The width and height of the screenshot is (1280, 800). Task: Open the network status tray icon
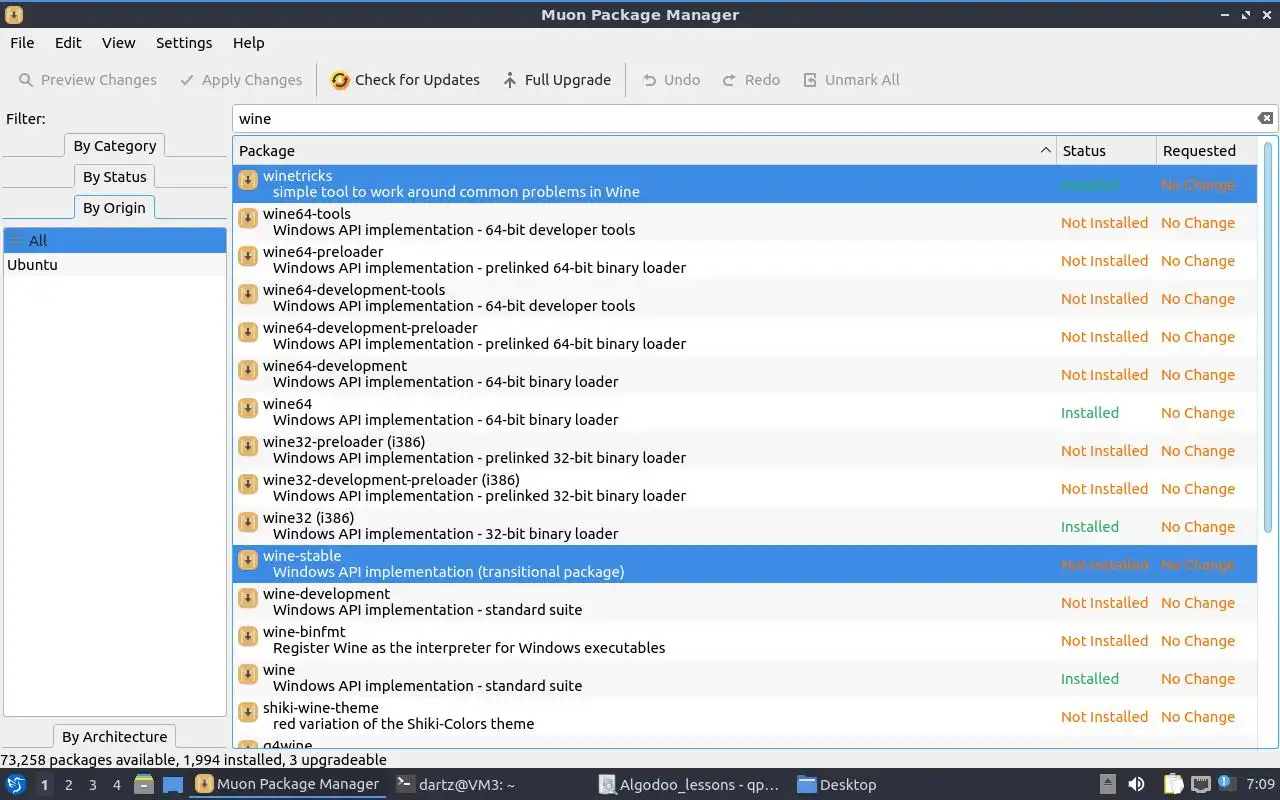1200,784
